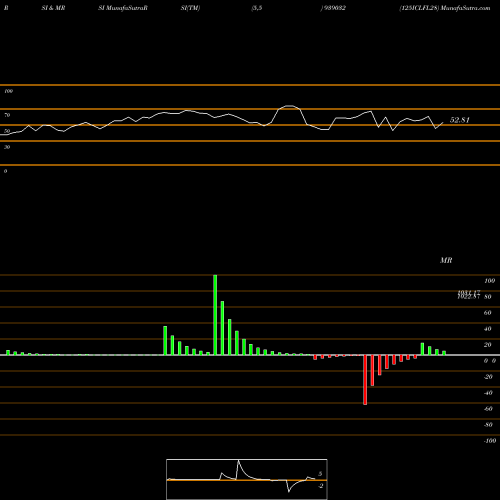Image resolution: width=500 pixels, height=500 pixels.
Task: Click the RSI axis label 30
Action: pyautogui.click(x=7, y=147)
